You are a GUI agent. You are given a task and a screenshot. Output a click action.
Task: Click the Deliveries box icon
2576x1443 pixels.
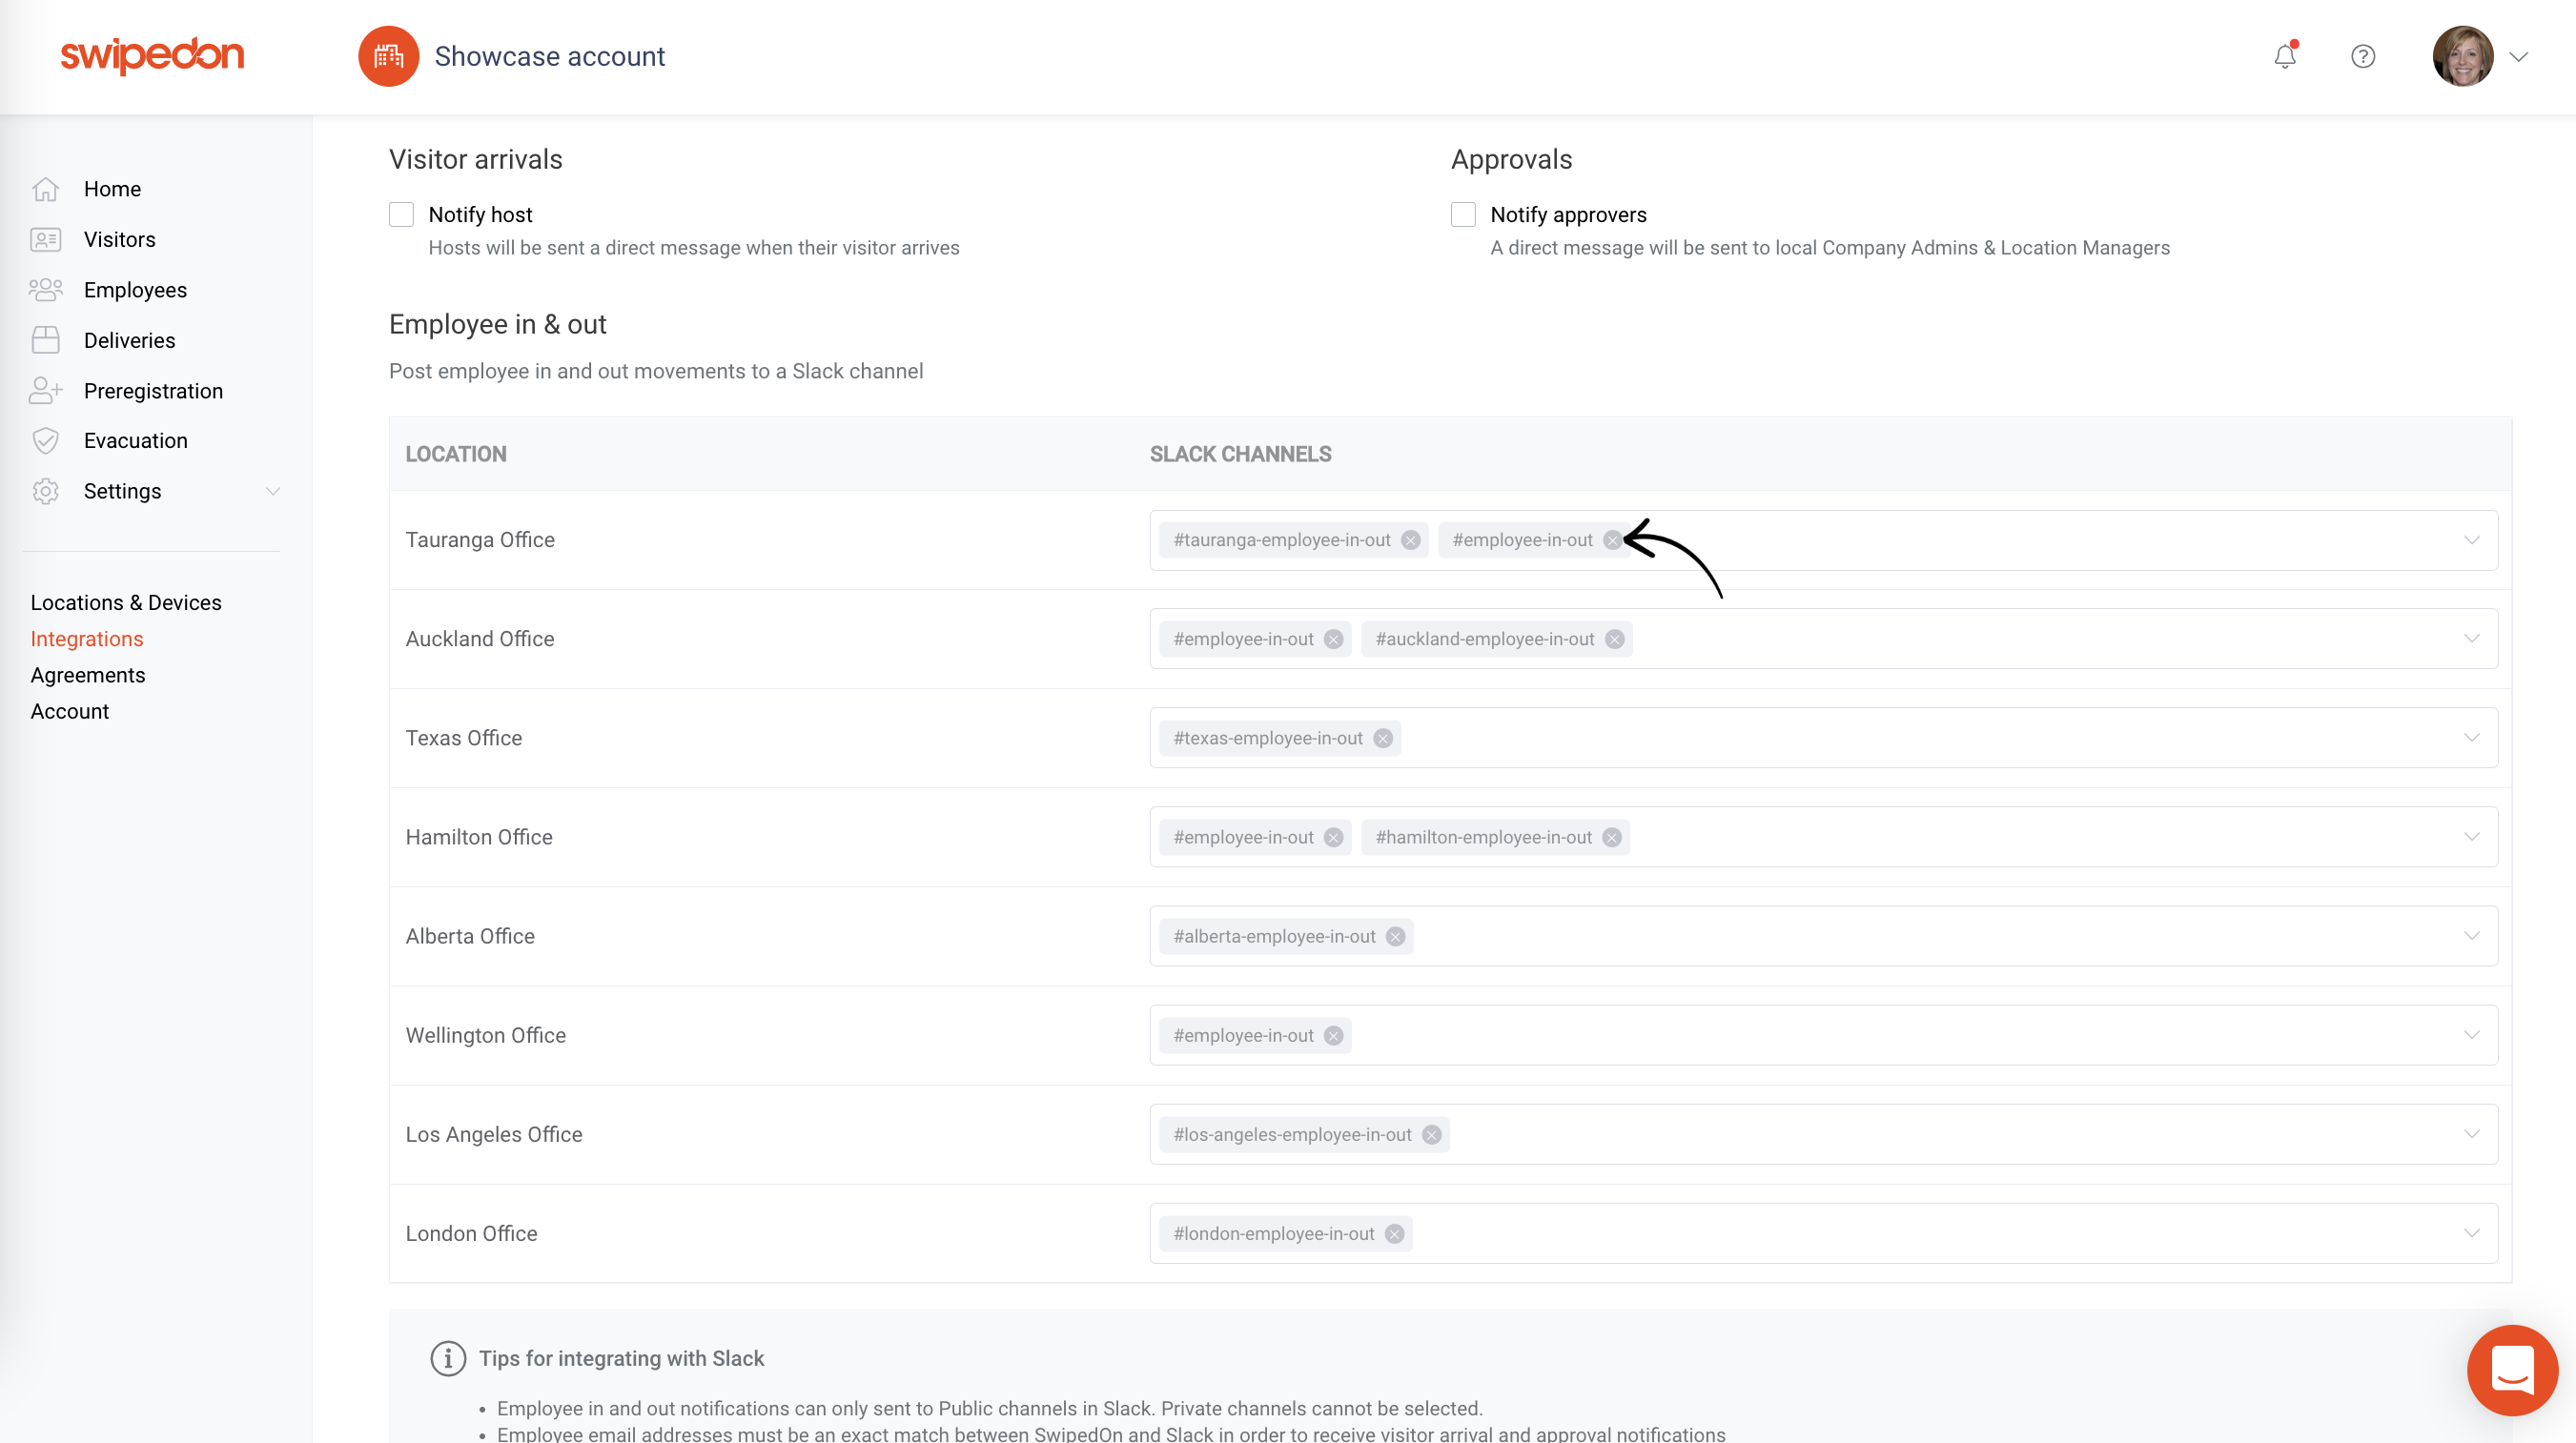point(46,340)
